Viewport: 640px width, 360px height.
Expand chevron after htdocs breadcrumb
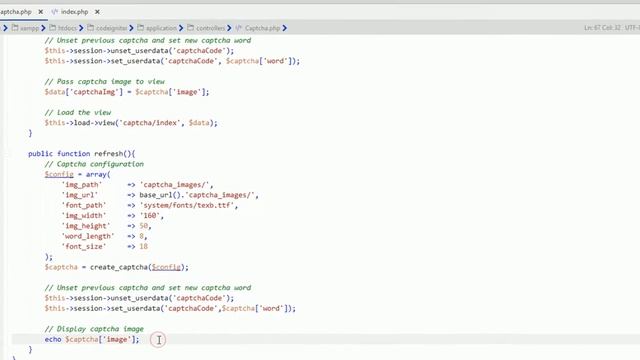81,28
